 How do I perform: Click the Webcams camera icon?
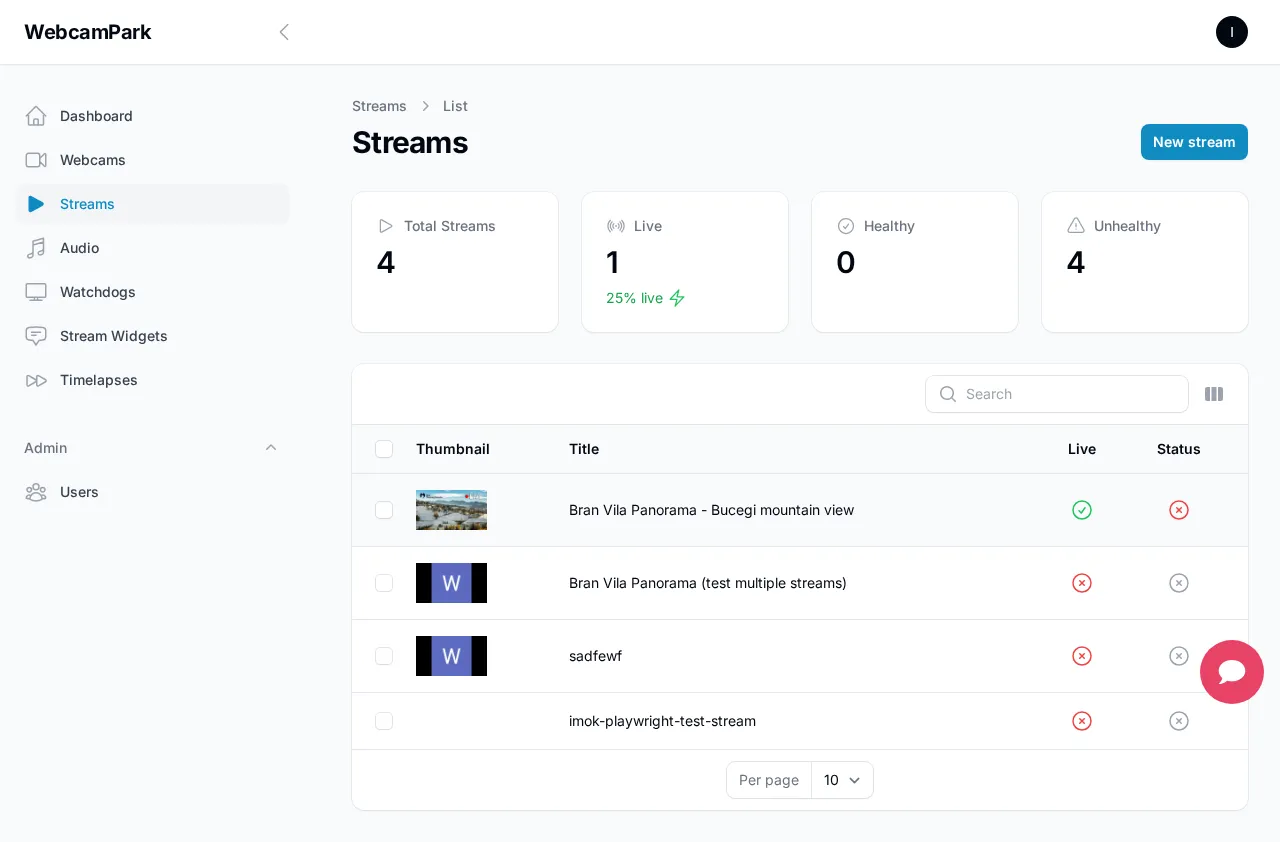coord(36,160)
